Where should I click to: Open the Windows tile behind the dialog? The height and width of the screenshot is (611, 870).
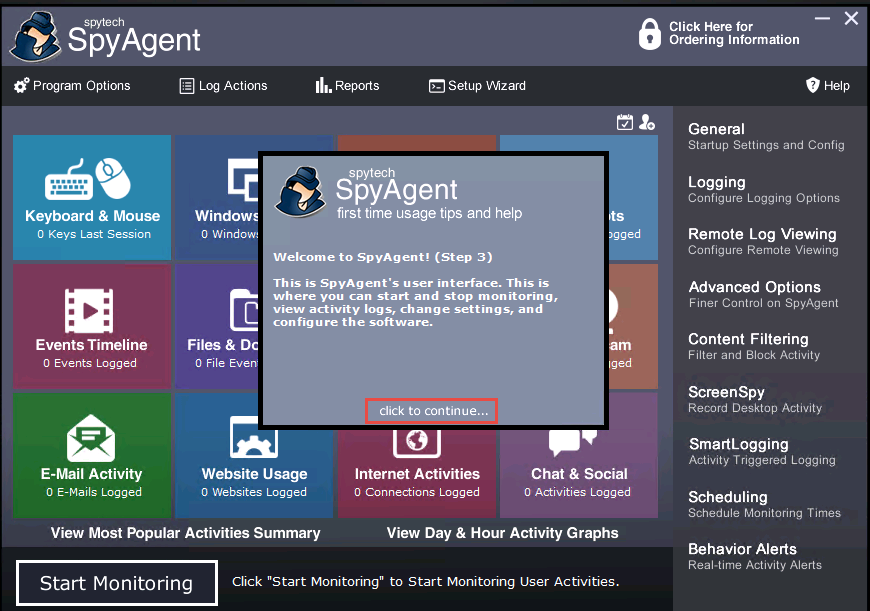coord(217,198)
